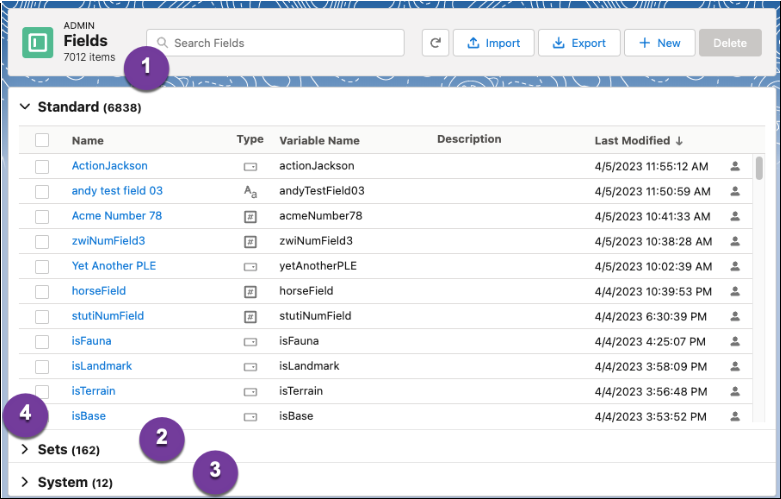Screen dimensions: 781x499
Task: Open the isBase field link
Action: 89,416
